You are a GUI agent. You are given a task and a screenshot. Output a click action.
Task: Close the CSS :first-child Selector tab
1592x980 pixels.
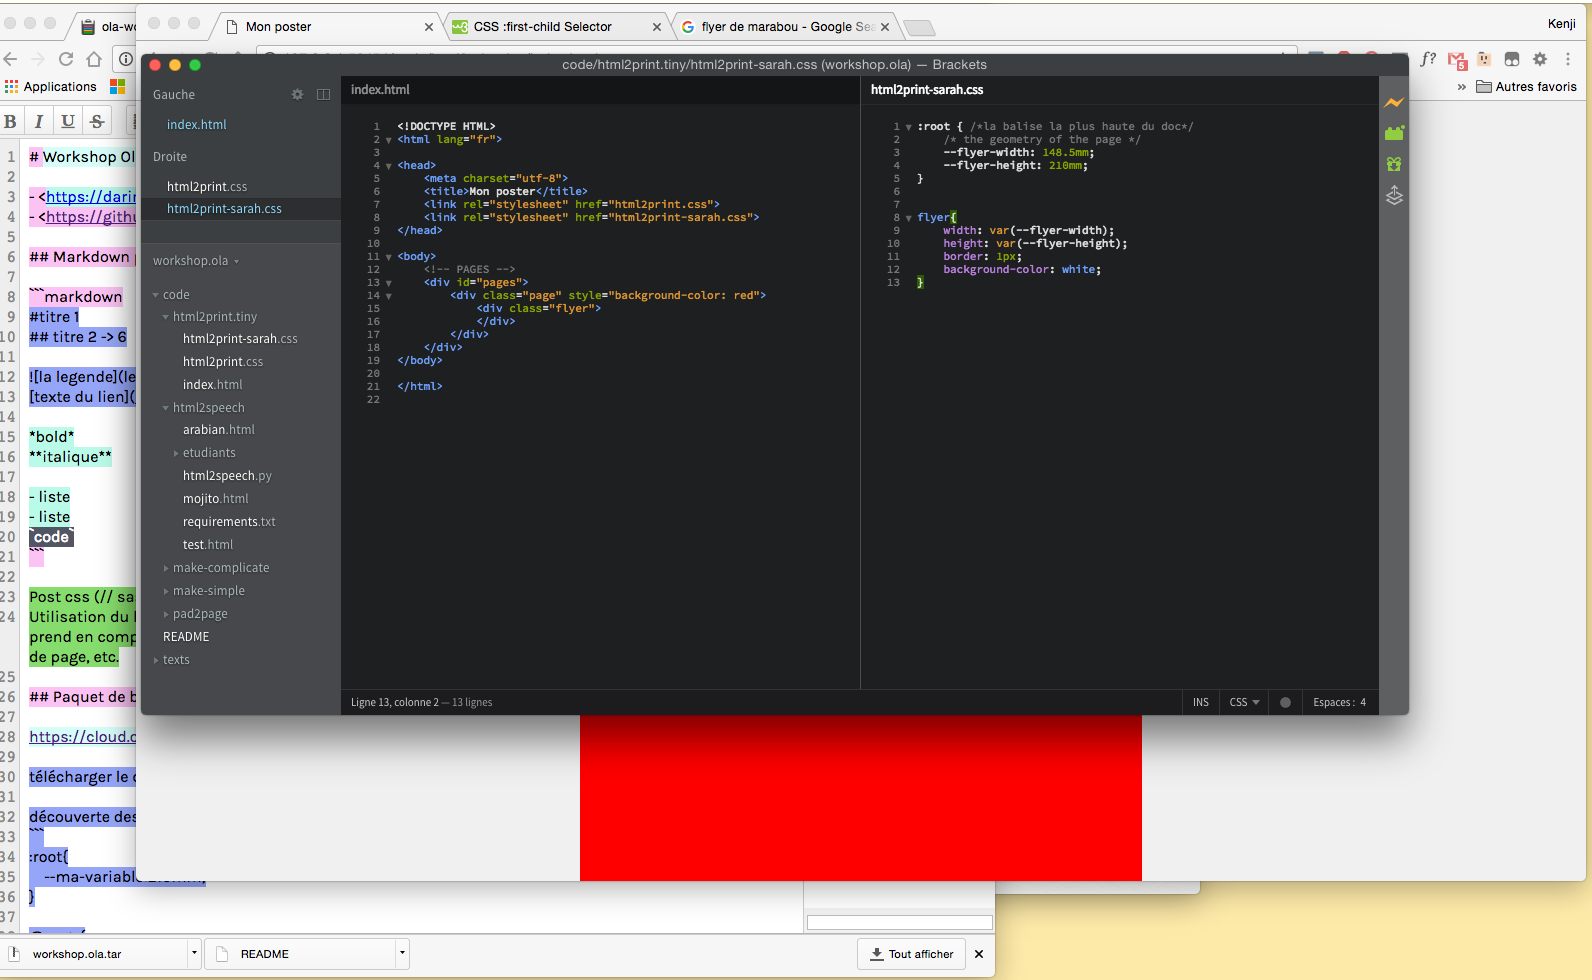(656, 27)
